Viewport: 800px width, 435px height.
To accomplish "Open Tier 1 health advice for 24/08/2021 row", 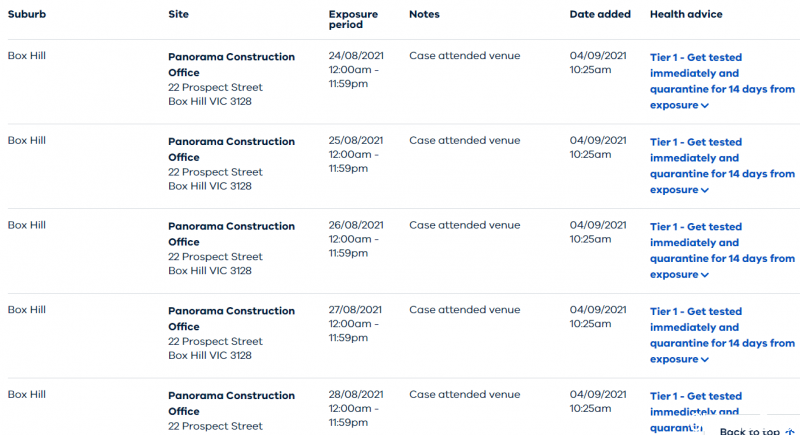I will click(x=722, y=81).
